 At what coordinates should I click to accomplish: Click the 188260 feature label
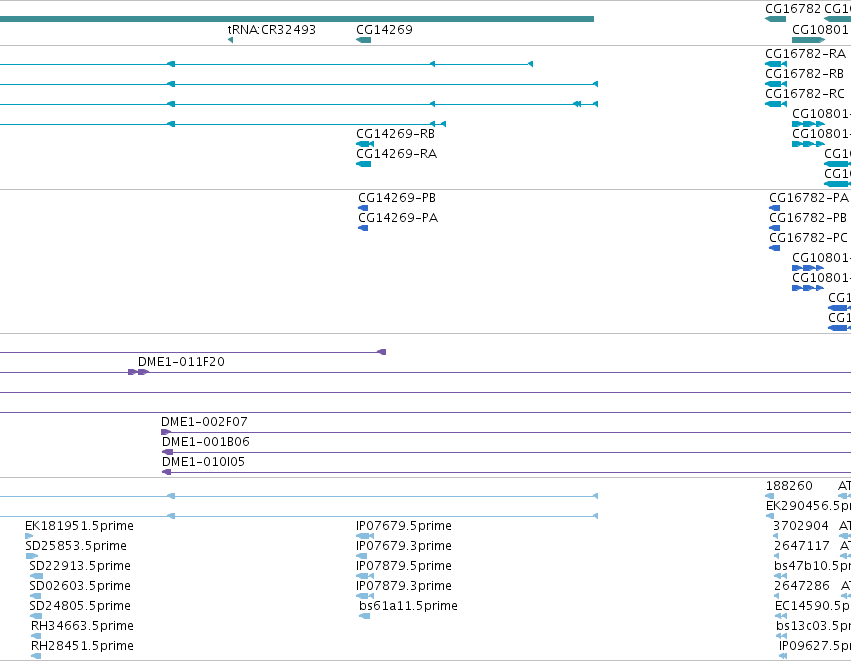coord(789,486)
